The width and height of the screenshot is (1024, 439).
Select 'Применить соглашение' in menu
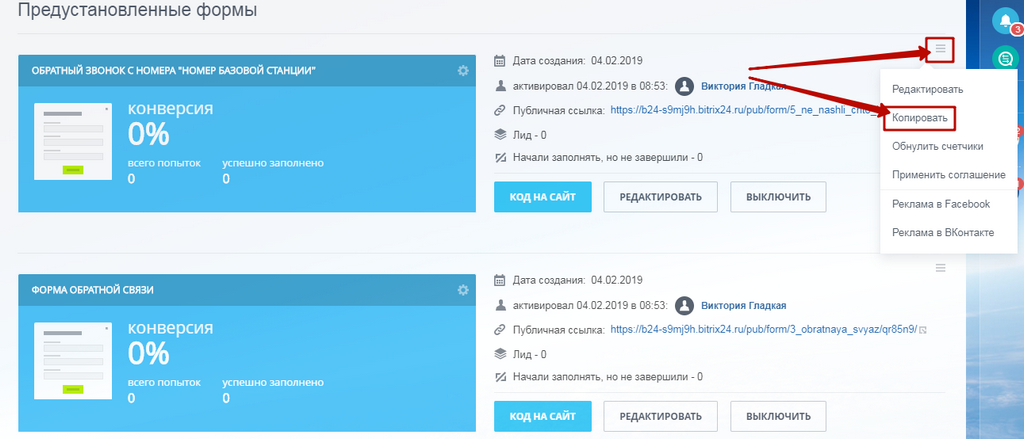coord(948,175)
